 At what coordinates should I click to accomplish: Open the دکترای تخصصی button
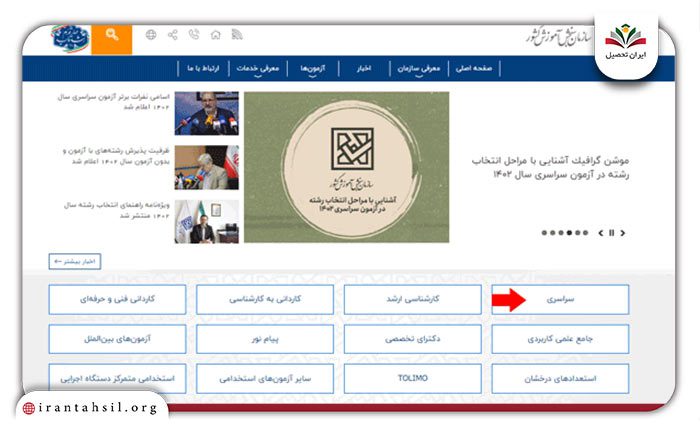tap(412, 339)
